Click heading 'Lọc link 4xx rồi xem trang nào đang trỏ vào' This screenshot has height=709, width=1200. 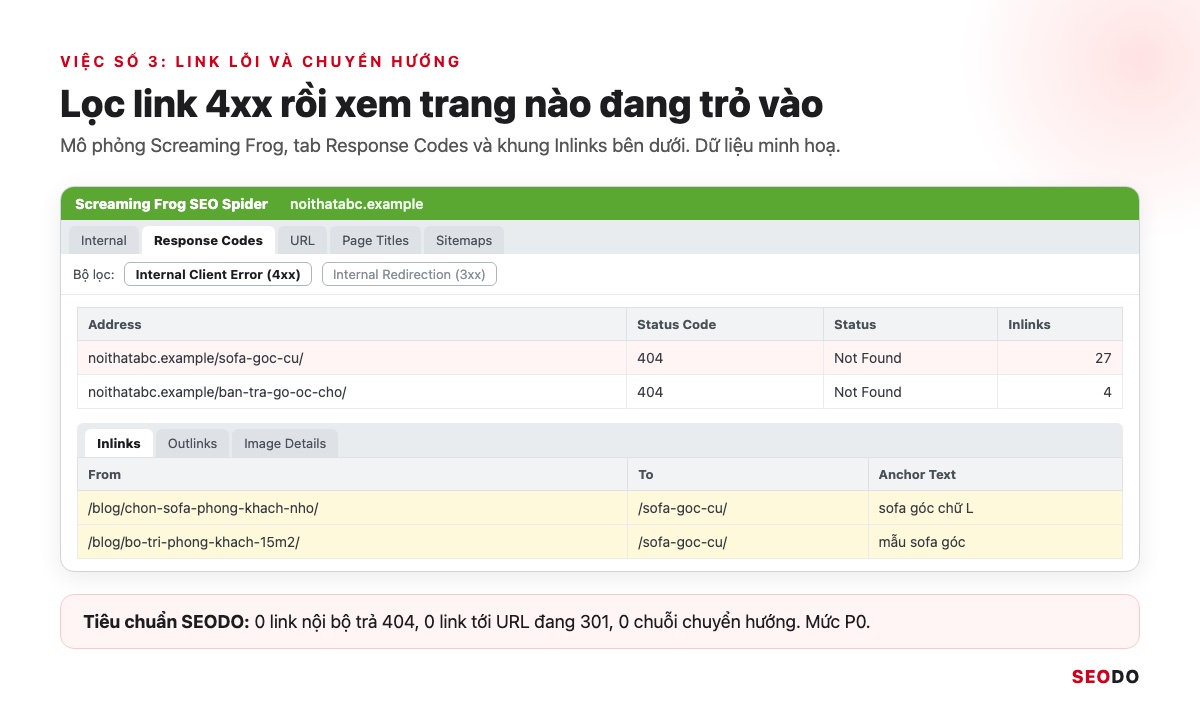pos(442,105)
